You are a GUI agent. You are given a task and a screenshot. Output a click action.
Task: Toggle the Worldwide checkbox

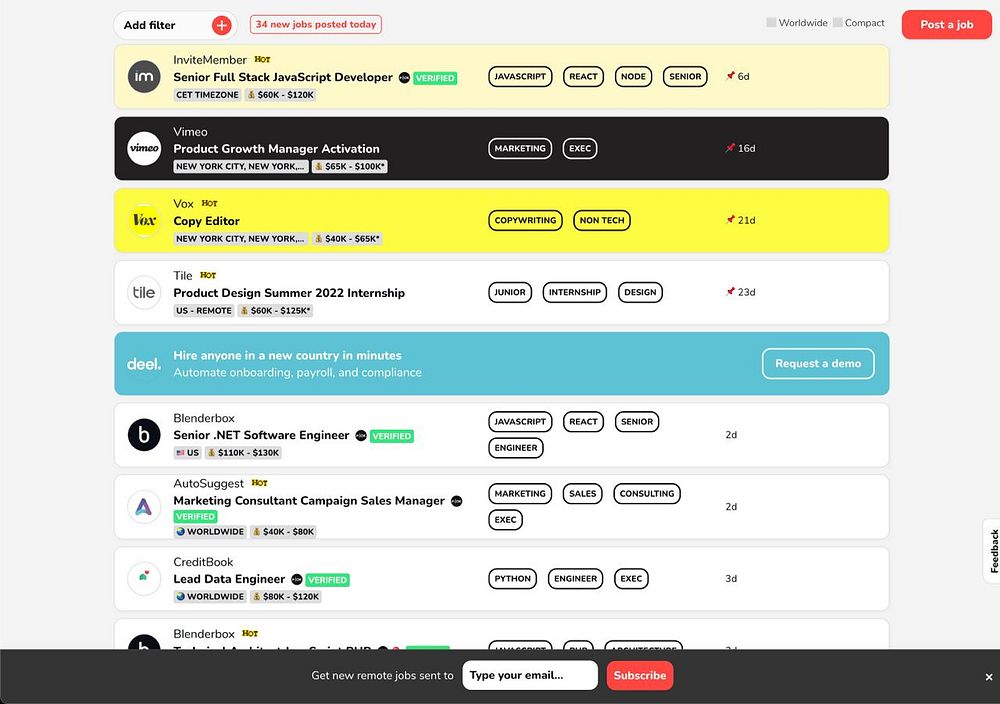coord(771,23)
